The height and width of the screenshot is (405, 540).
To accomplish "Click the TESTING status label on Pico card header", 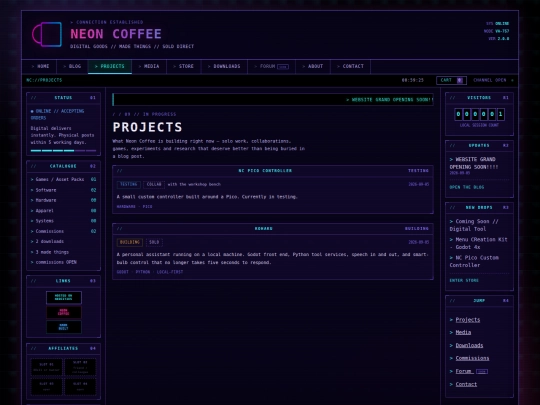I will point(418,171).
